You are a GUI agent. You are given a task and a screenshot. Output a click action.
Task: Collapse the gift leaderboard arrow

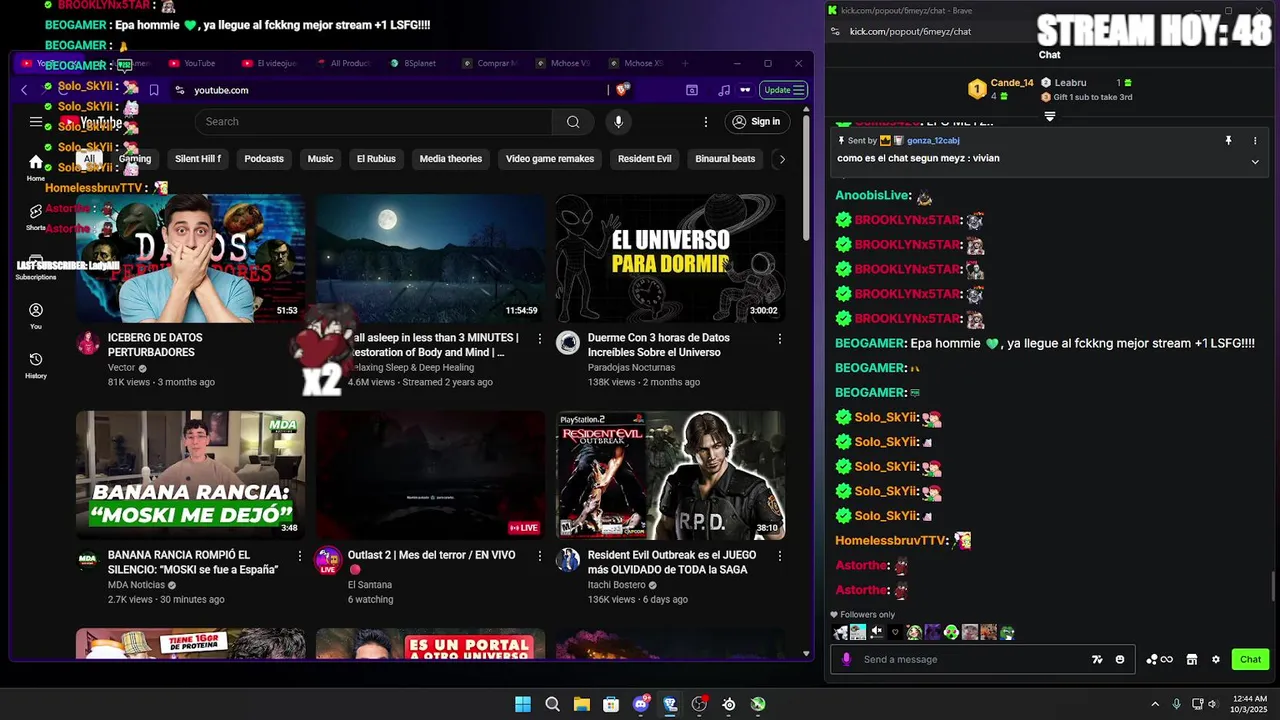[1050, 117]
